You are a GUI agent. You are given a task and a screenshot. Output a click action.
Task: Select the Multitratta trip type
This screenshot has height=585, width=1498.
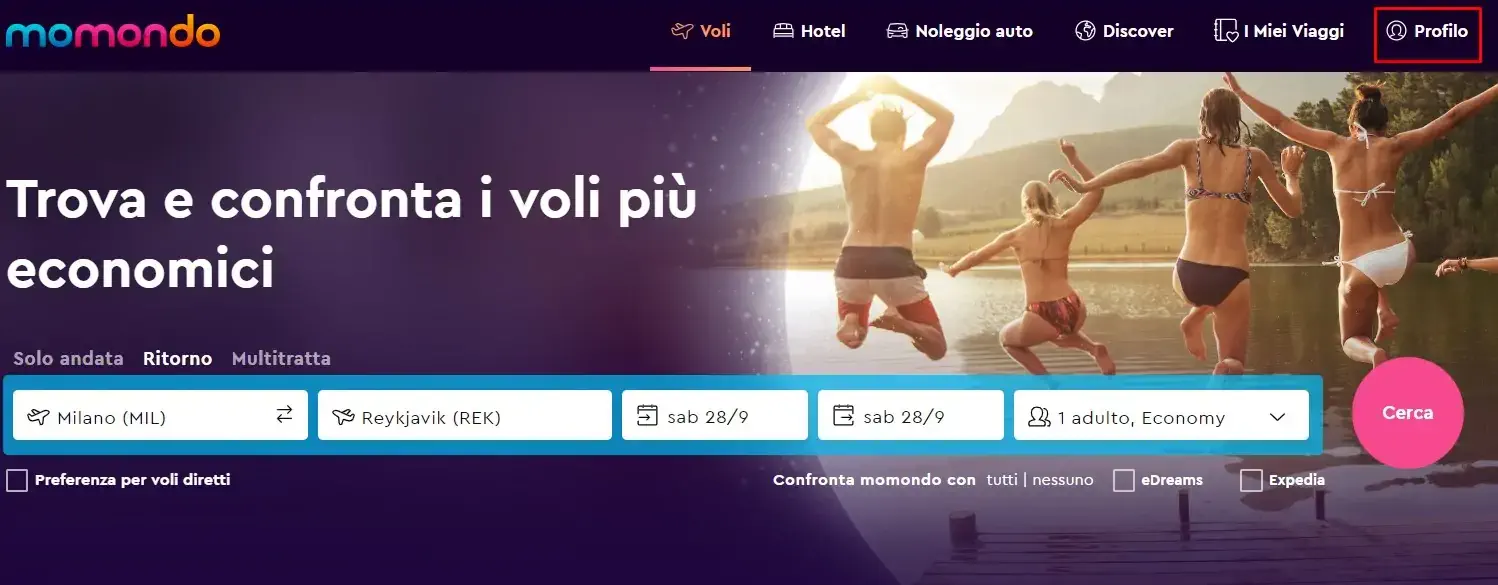[x=281, y=358]
